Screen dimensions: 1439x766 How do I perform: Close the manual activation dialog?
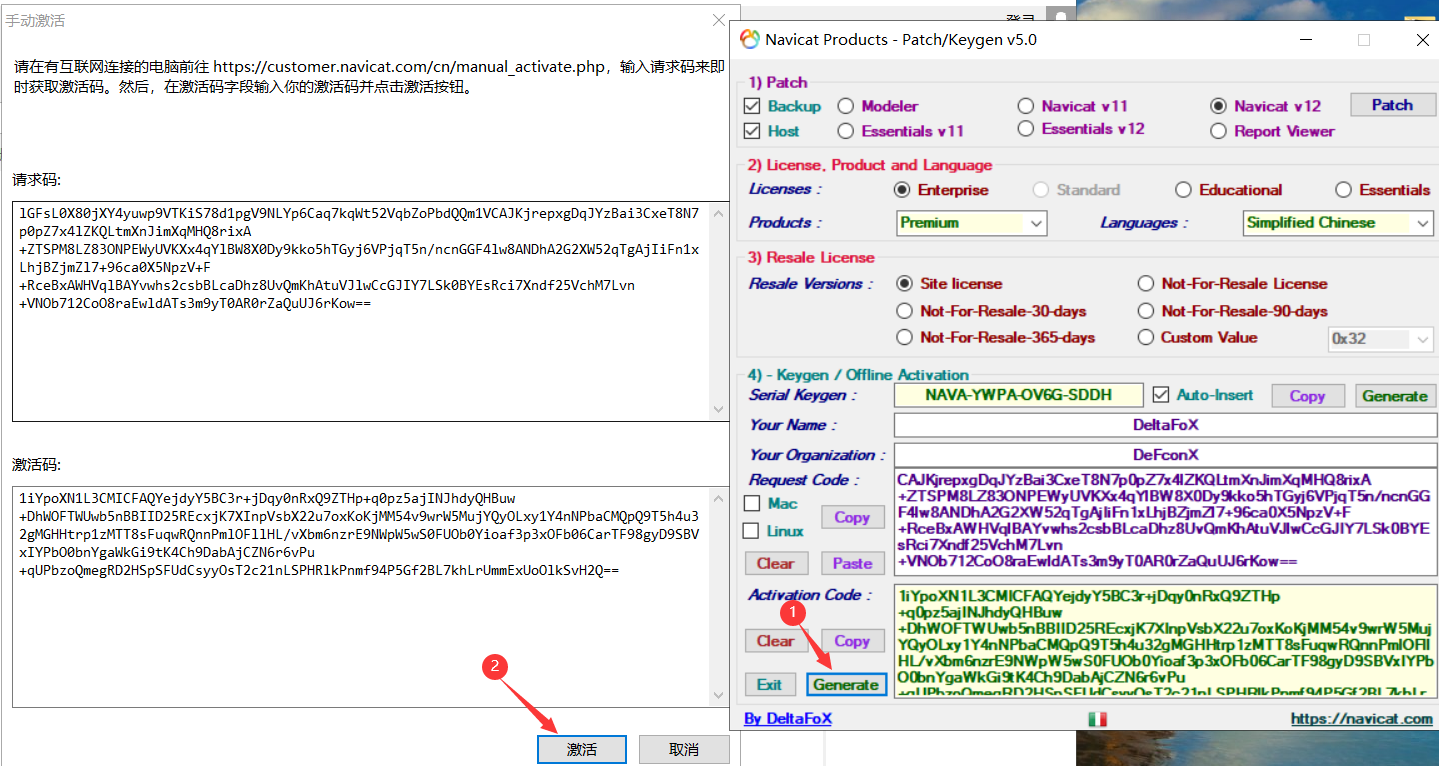(718, 20)
